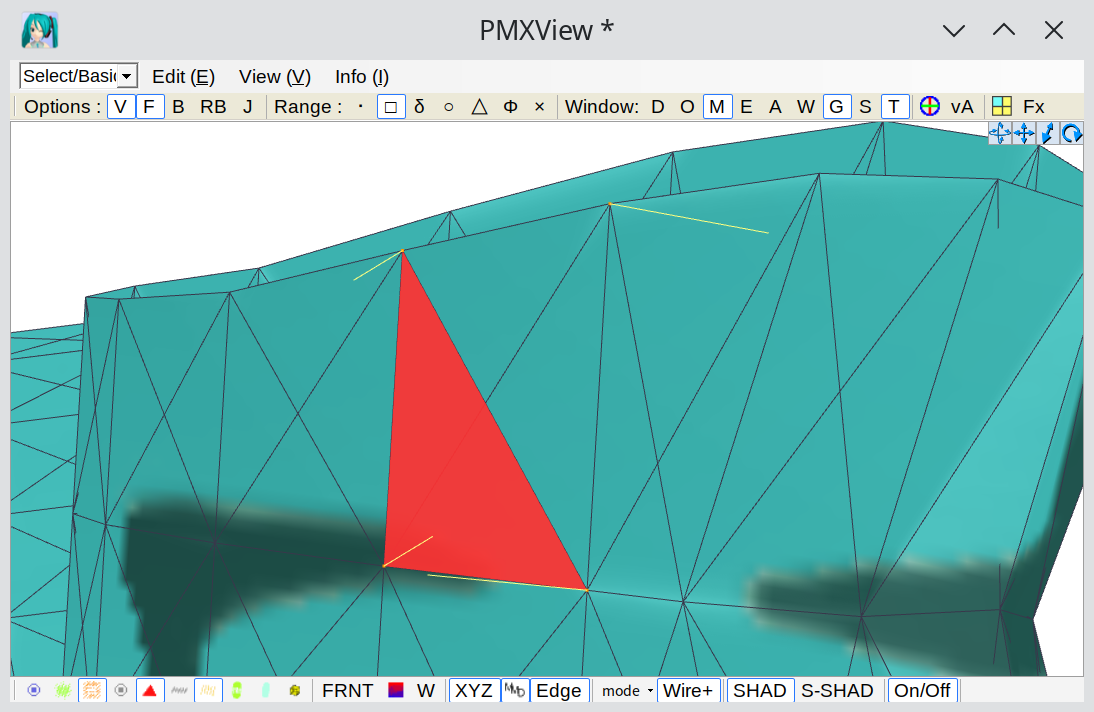Toggle the red triangle face display icon
The image size is (1094, 712).
(149, 690)
